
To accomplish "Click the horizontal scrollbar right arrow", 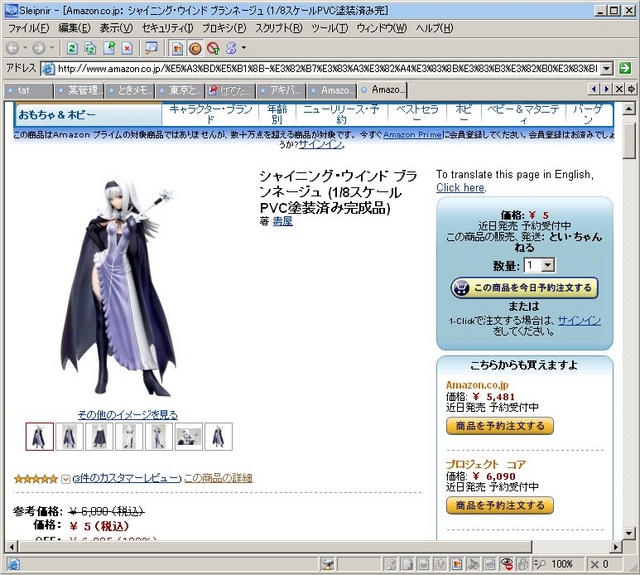I will tap(616, 547).
